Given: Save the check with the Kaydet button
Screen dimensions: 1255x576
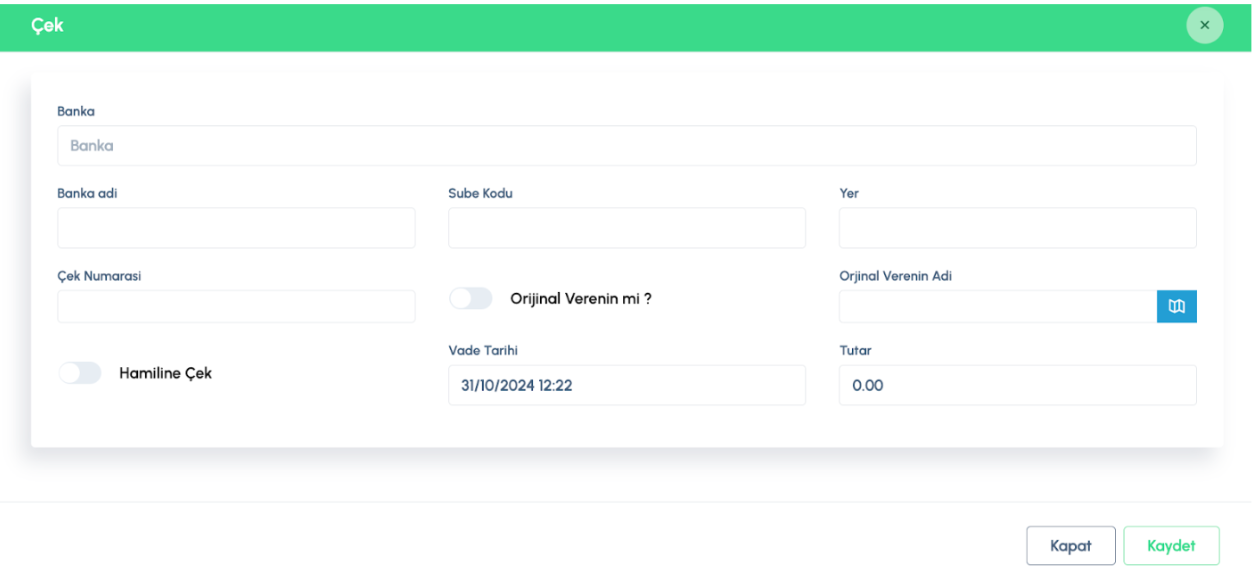Looking at the screenshot, I should point(1171,546).
